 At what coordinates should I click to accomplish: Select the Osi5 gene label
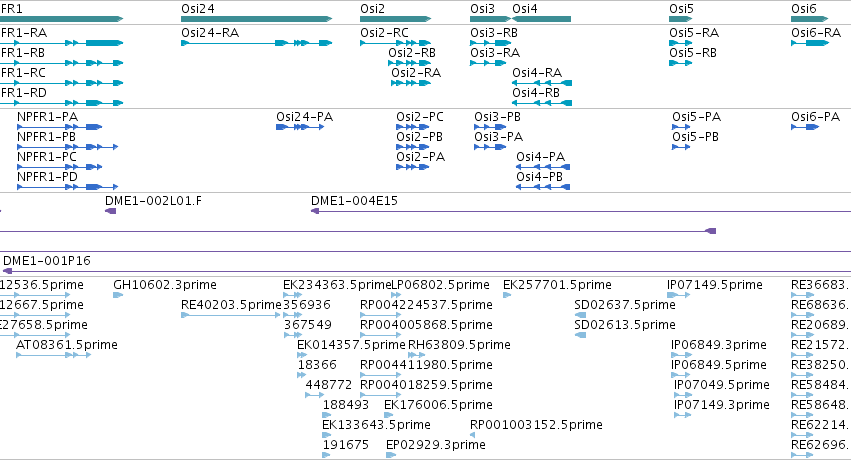pyautogui.click(x=681, y=9)
